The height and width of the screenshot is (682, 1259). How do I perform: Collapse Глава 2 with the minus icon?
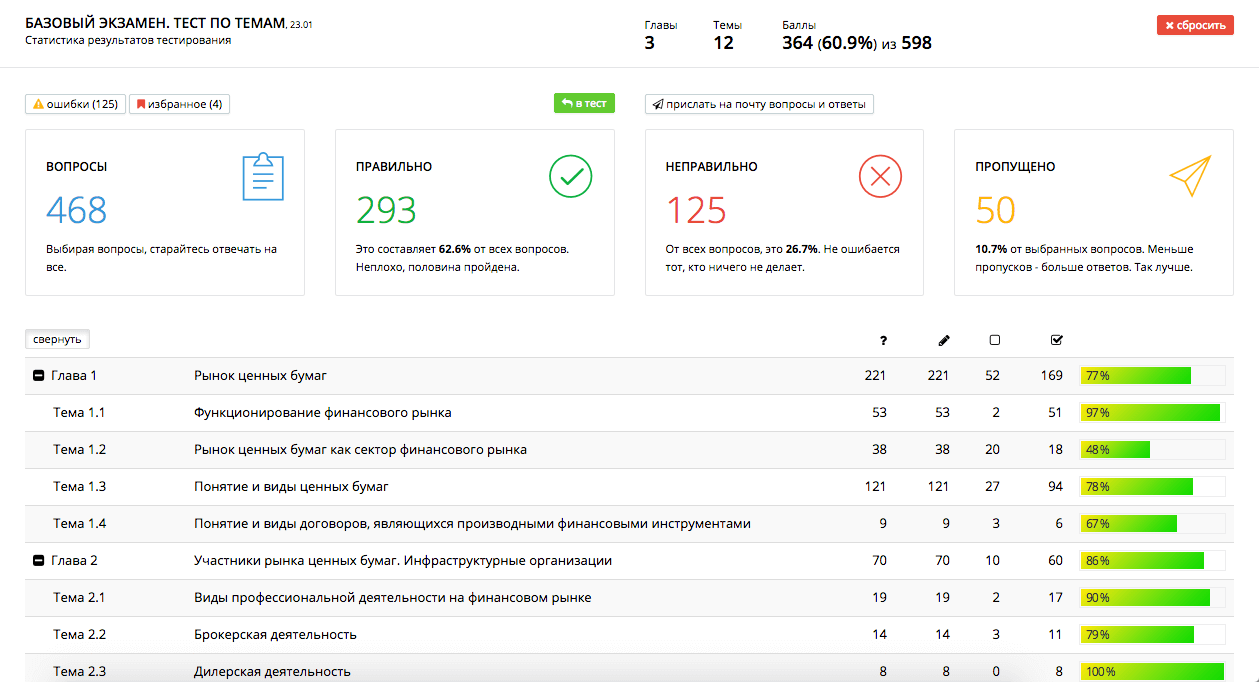(x=38, y=561)
